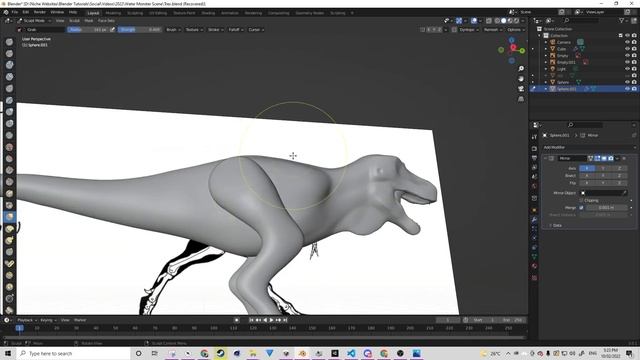Adjust the brush Strength slider
Viewport: 640px width, 360px height.
click(x=140, y=30)
